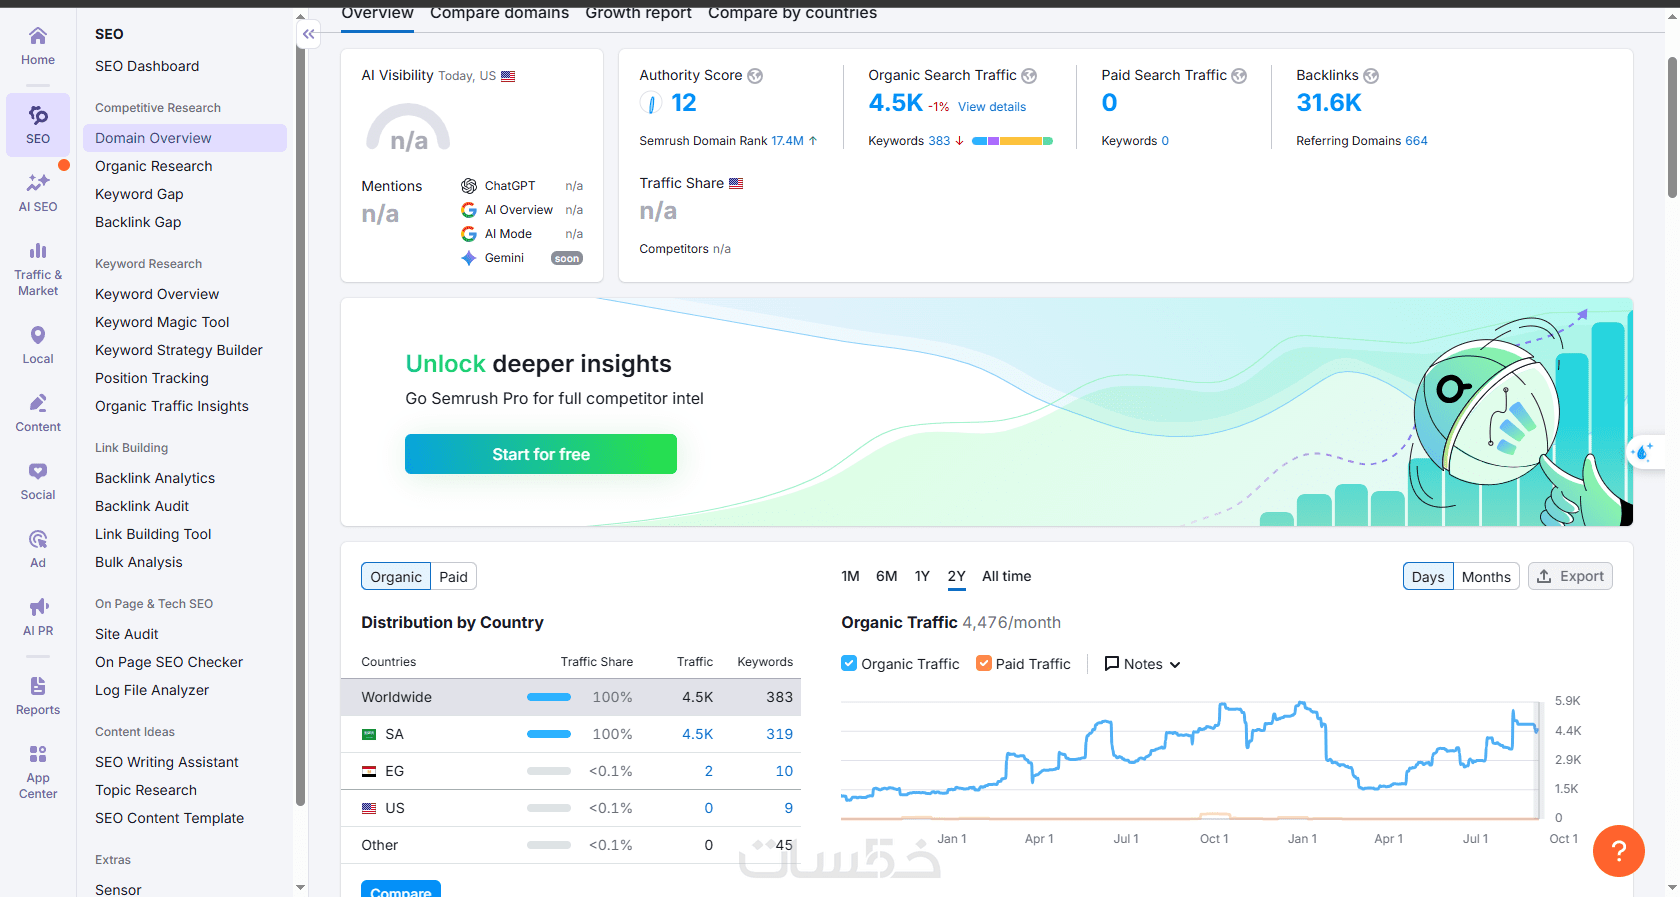1680x897 pixels.
Task: Click the Organic Search Traffic info icon
Action: [1029, 76]
